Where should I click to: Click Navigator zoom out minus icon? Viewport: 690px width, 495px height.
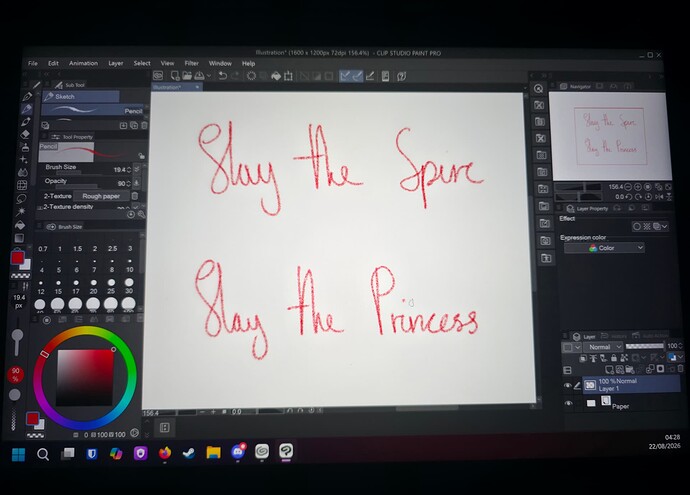pyautogui.click(x=628, y=187)
